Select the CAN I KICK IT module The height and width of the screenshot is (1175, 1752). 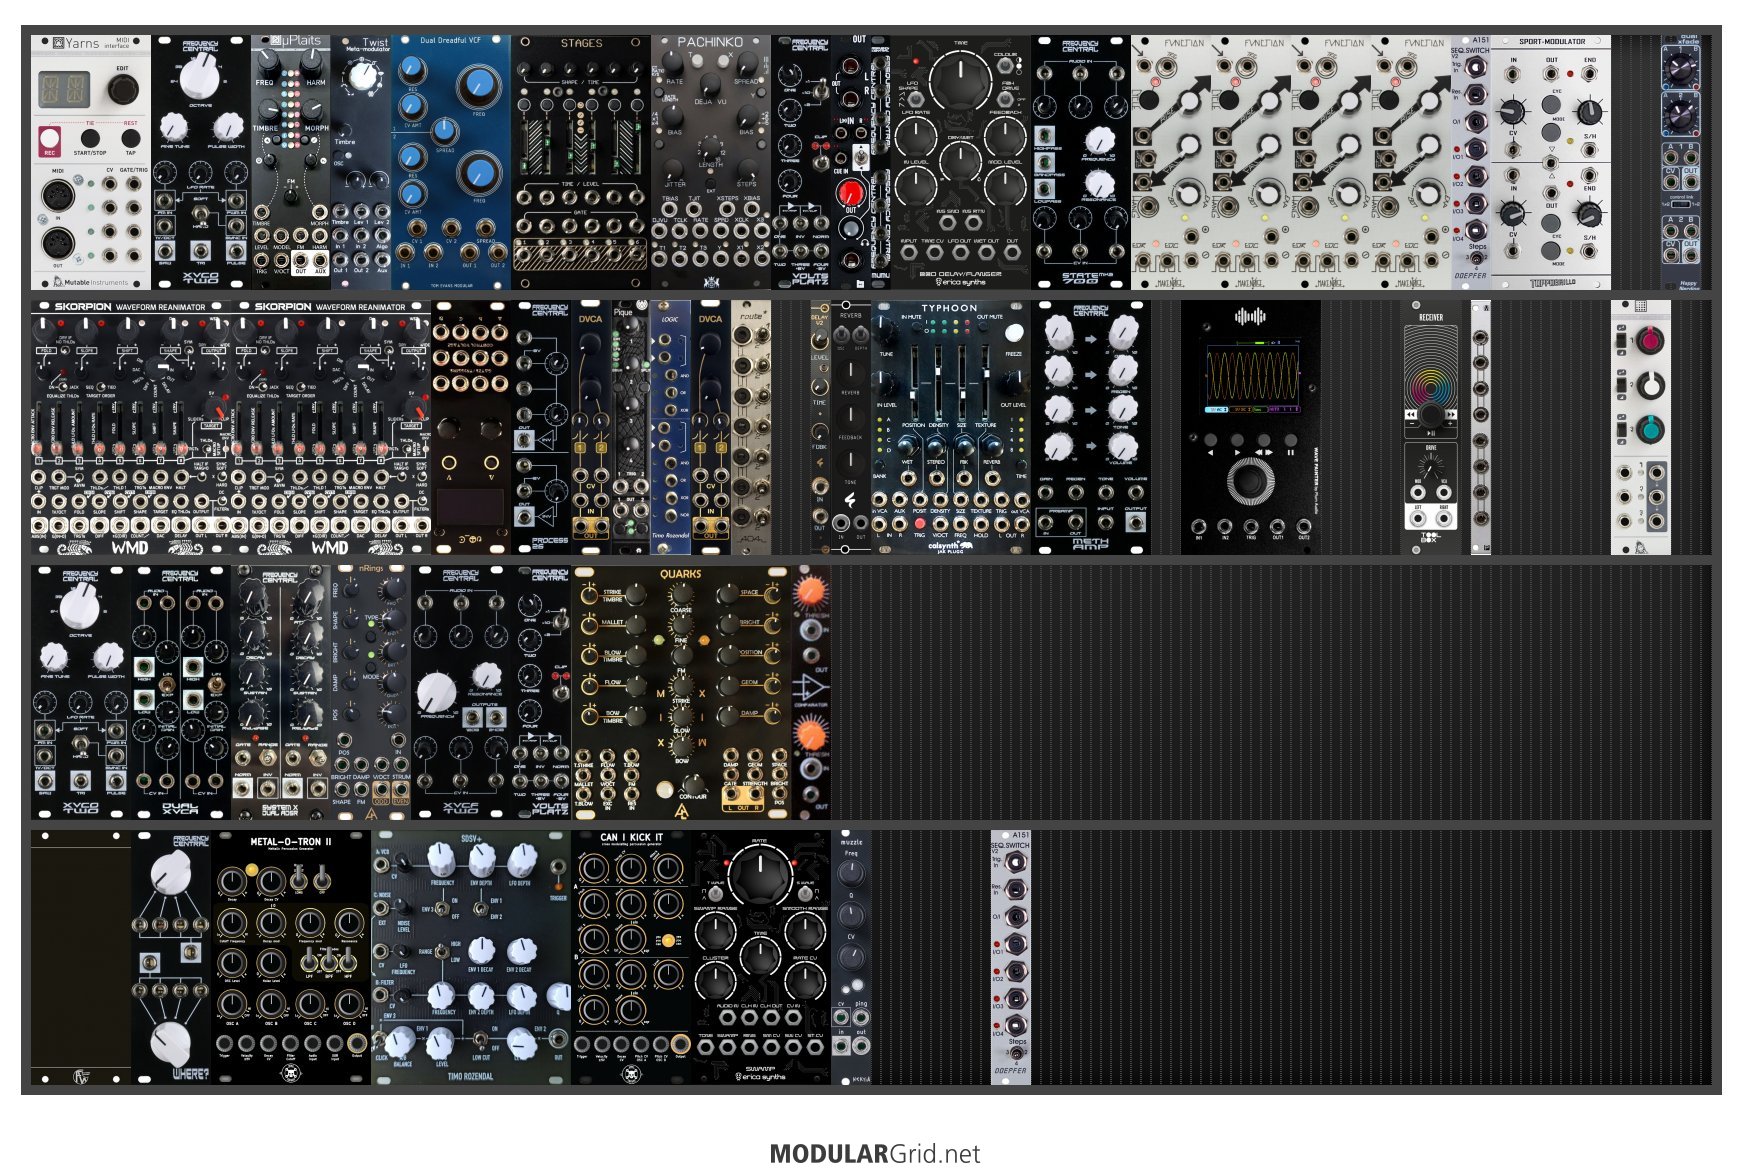(x=631, y=958)
